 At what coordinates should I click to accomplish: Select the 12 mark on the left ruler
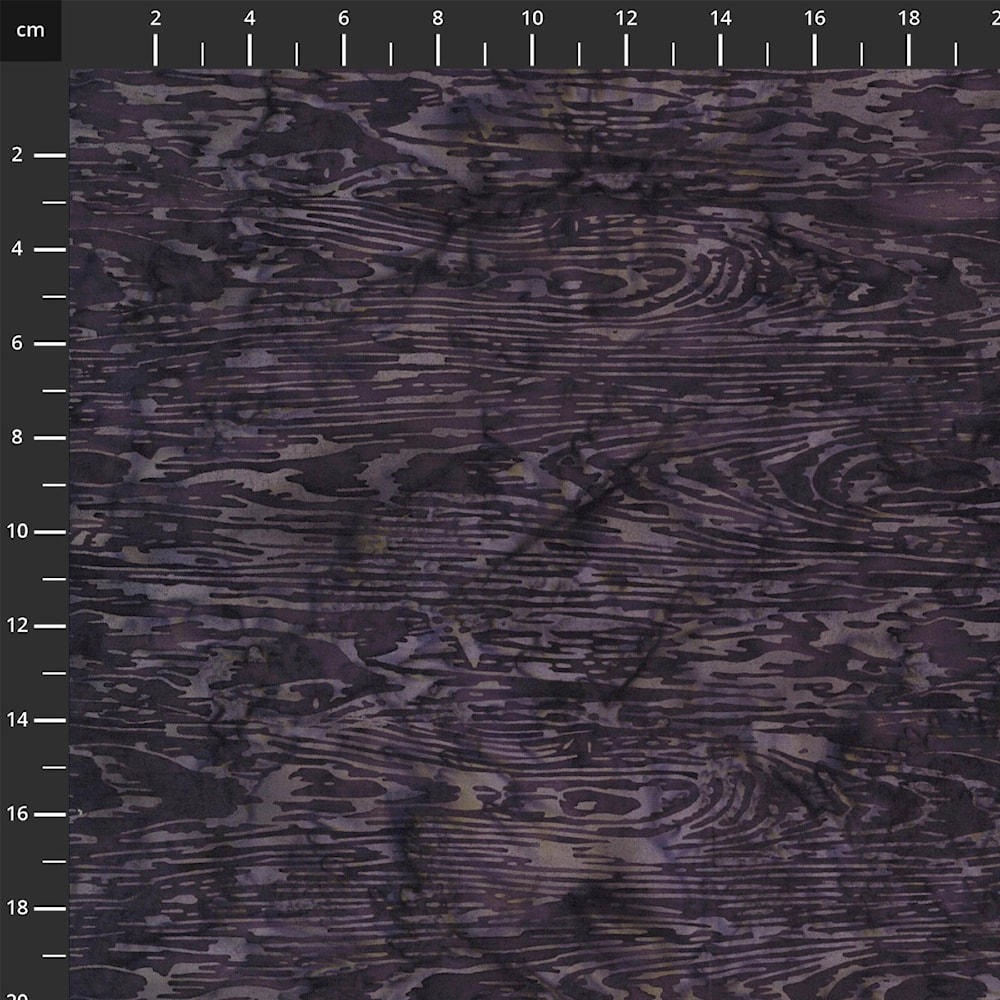click(17, 625)
